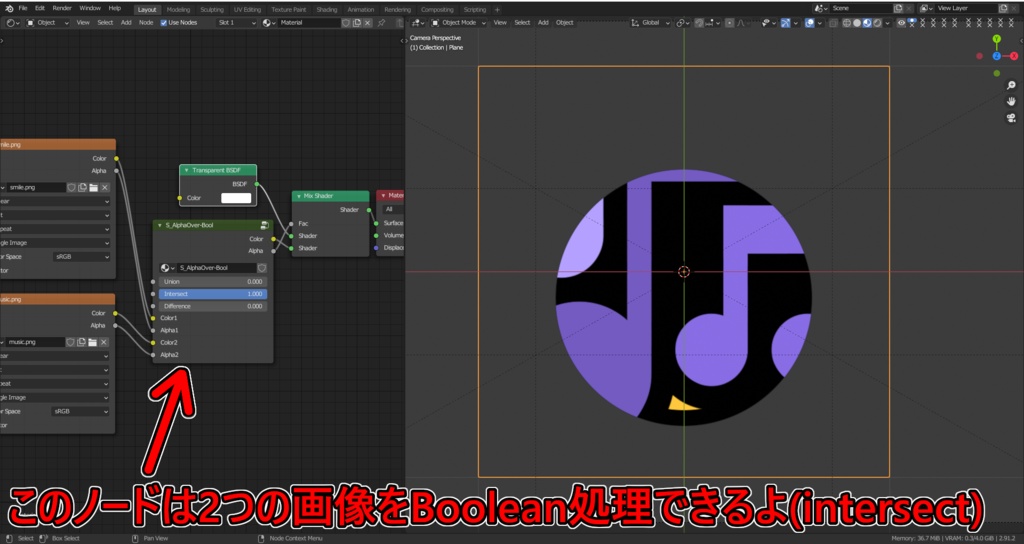Toggle X-ray button in viewport header
1024x544 pixels.
[x=833, y=22]
